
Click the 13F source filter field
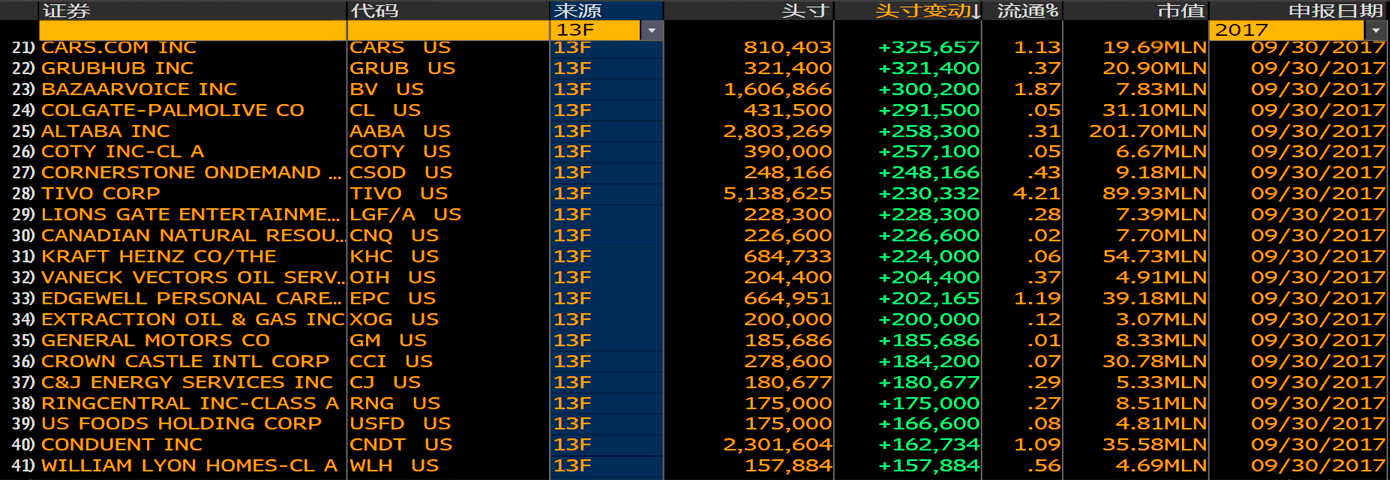pyautogui.click(x=595, y=31)
